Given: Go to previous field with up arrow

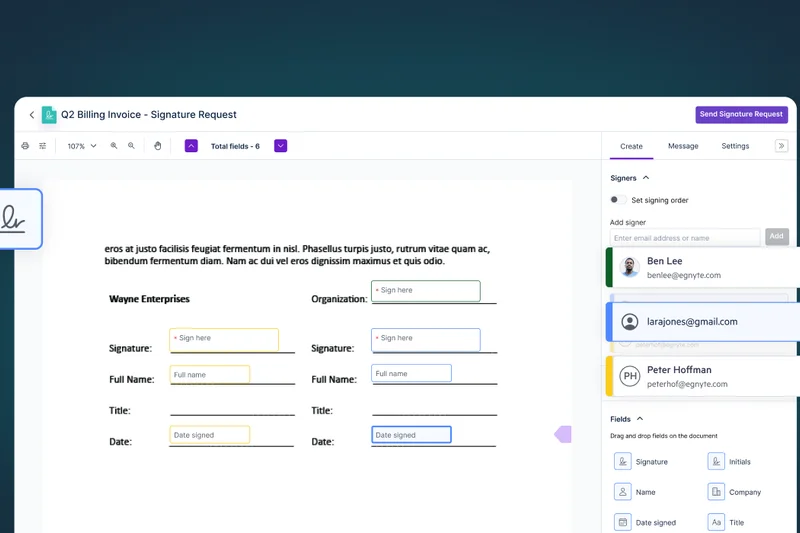Looking at the screenshot, I should pos(191,146).
